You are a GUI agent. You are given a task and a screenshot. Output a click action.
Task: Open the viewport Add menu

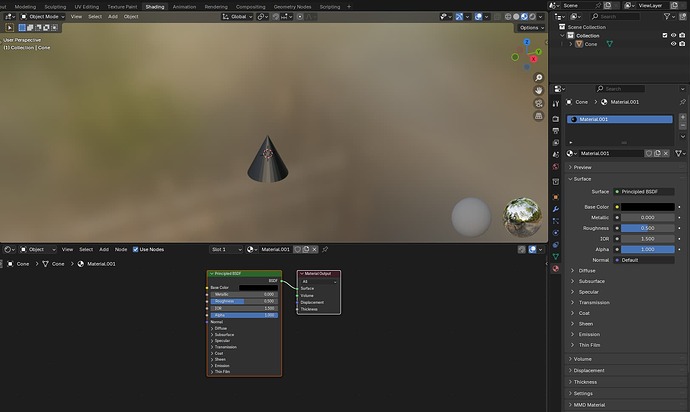tap(113, 17)
